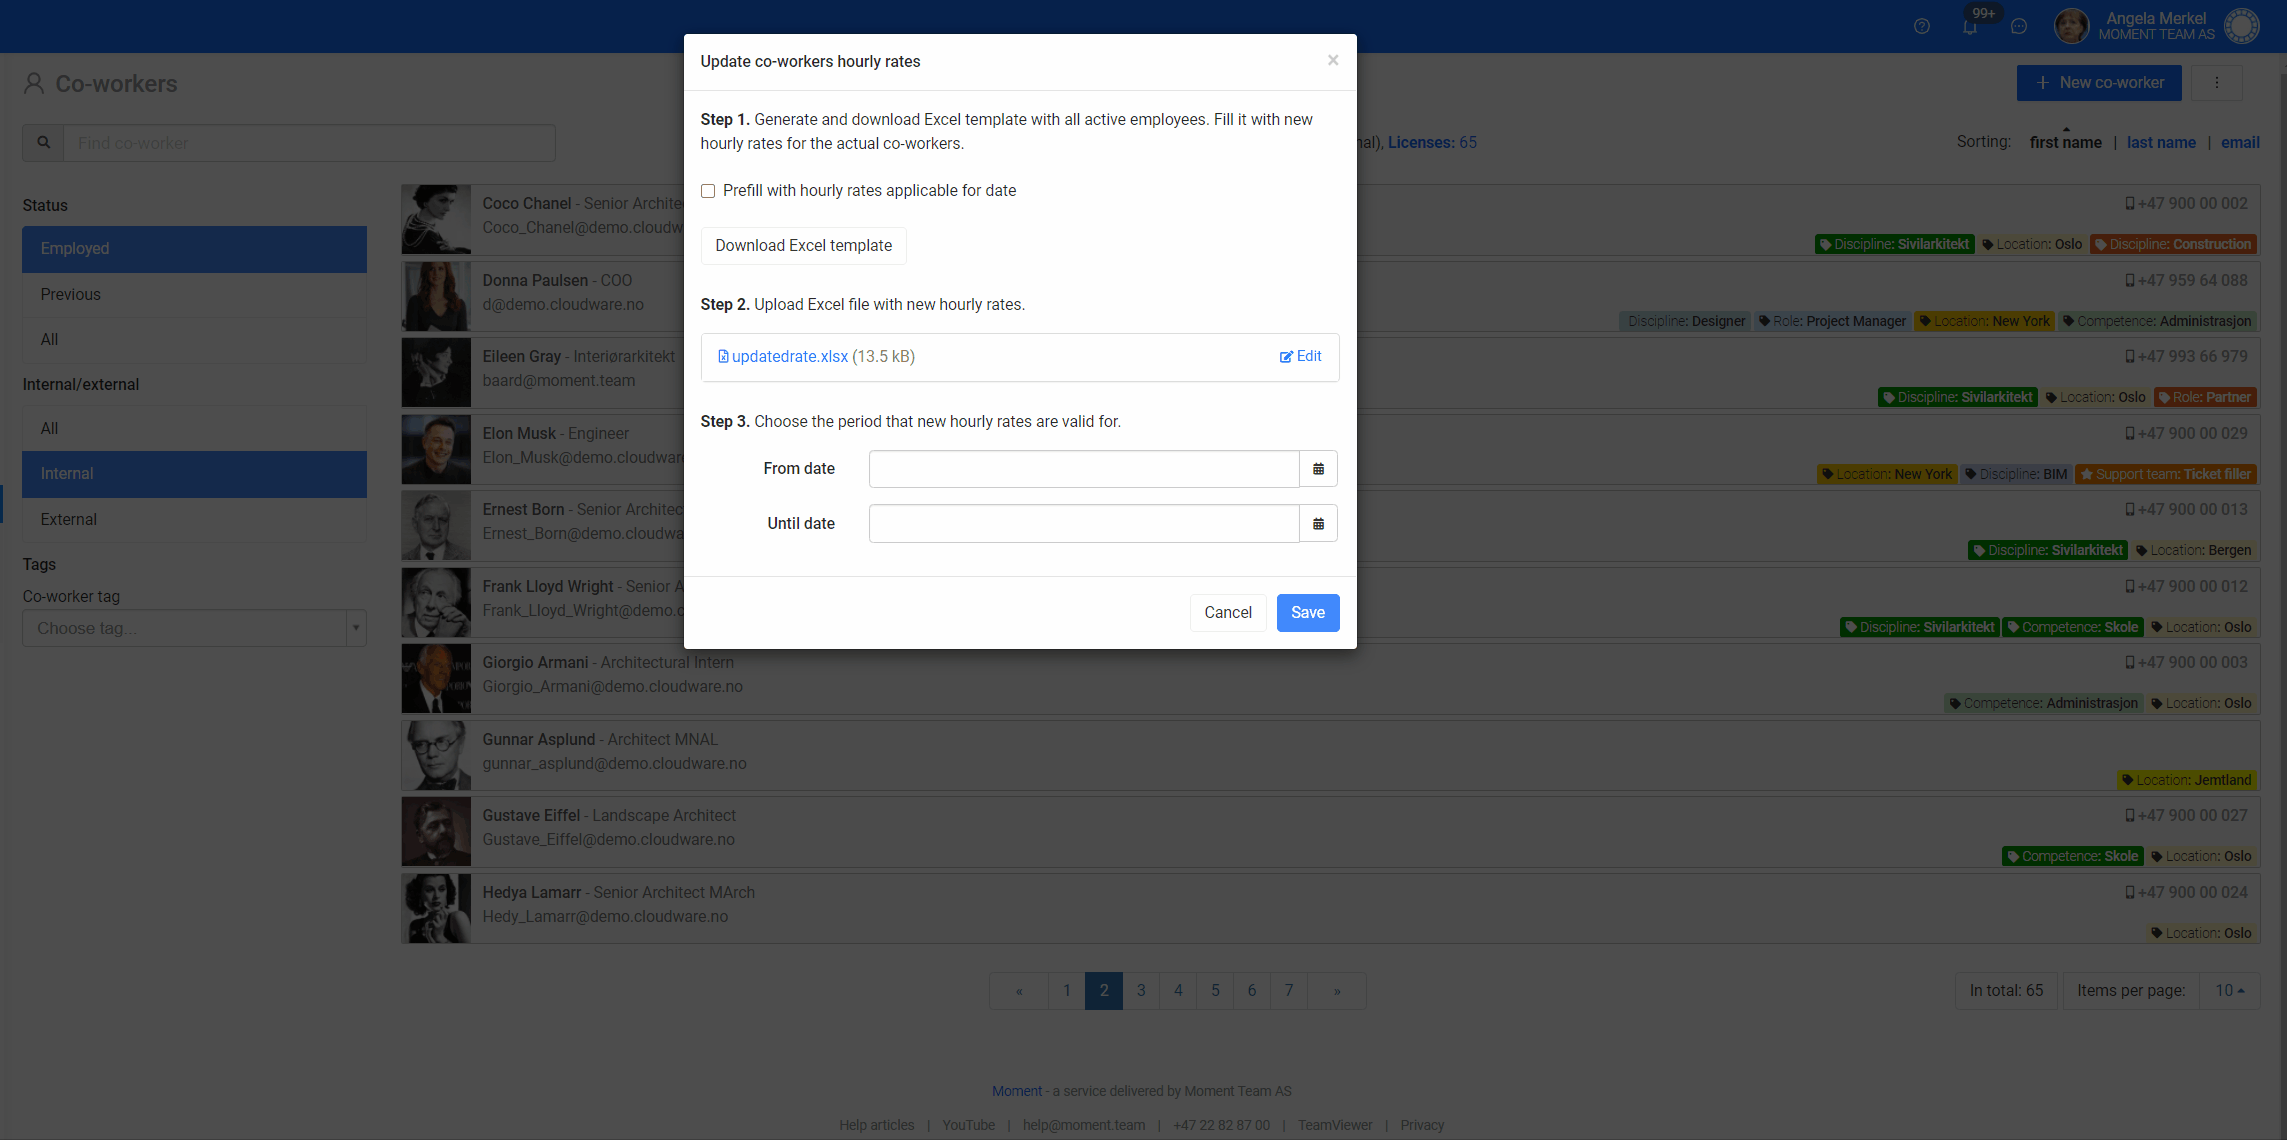The width and height of the screenshot is (2287, 1140).
Task: Click the New co-worker button
Action: coord(2098,83)
